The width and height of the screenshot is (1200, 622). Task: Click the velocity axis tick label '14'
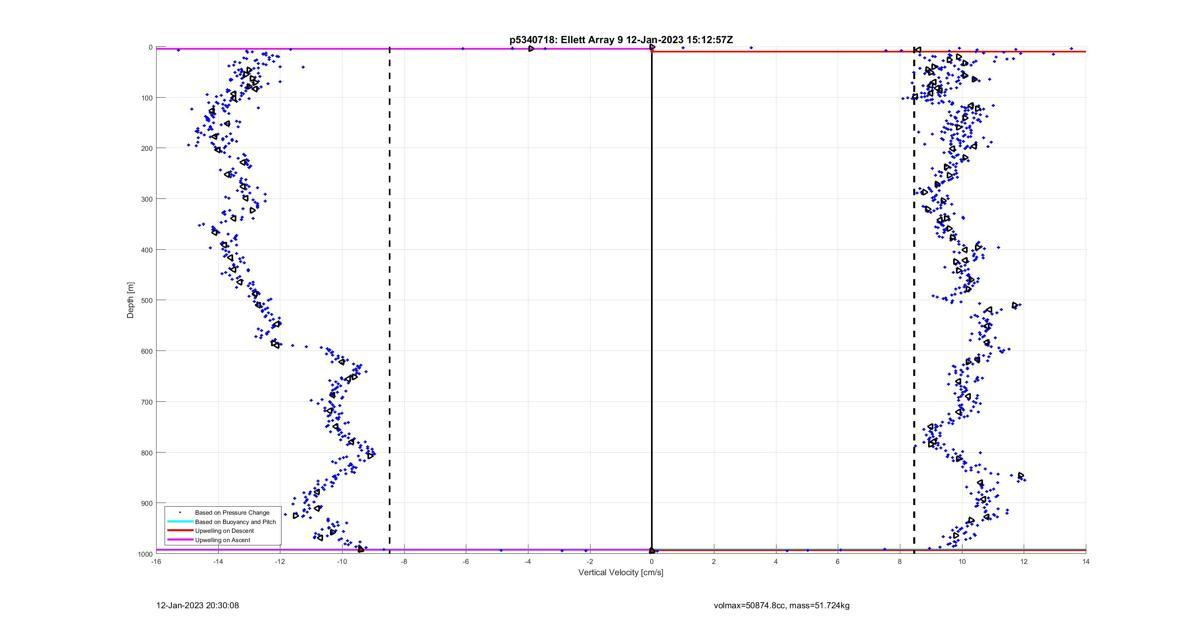[x=1086, y=562]
